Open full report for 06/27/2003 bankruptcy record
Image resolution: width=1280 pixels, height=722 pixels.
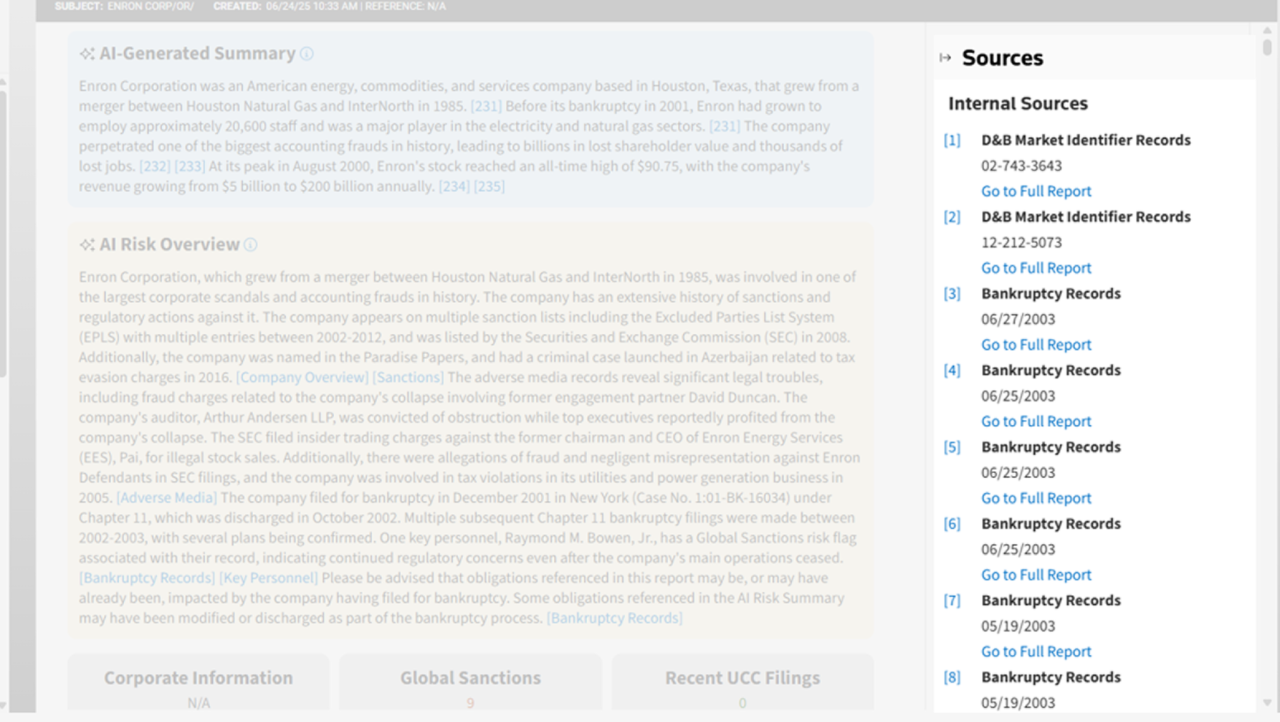coord(1036,345)
